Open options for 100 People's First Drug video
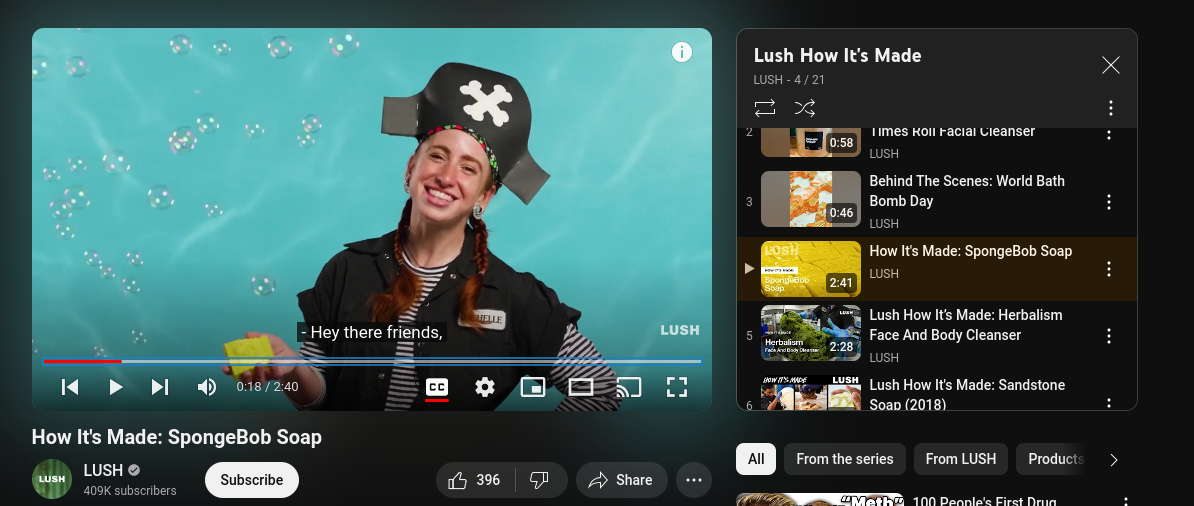Image resolution: width=1194 pixels, height=506 pixels. tap(1125, 501)
